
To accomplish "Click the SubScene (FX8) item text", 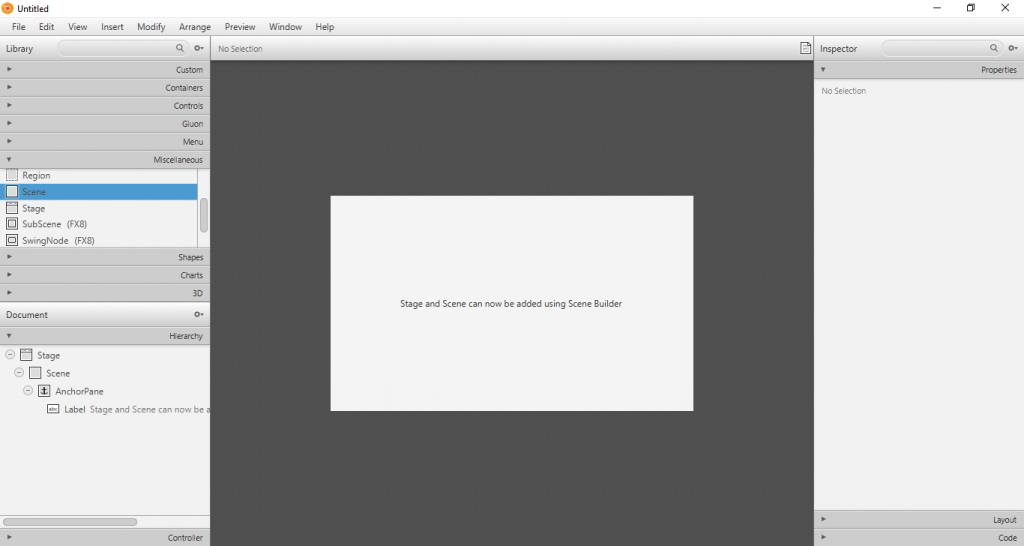I will (x=54, y=223).
